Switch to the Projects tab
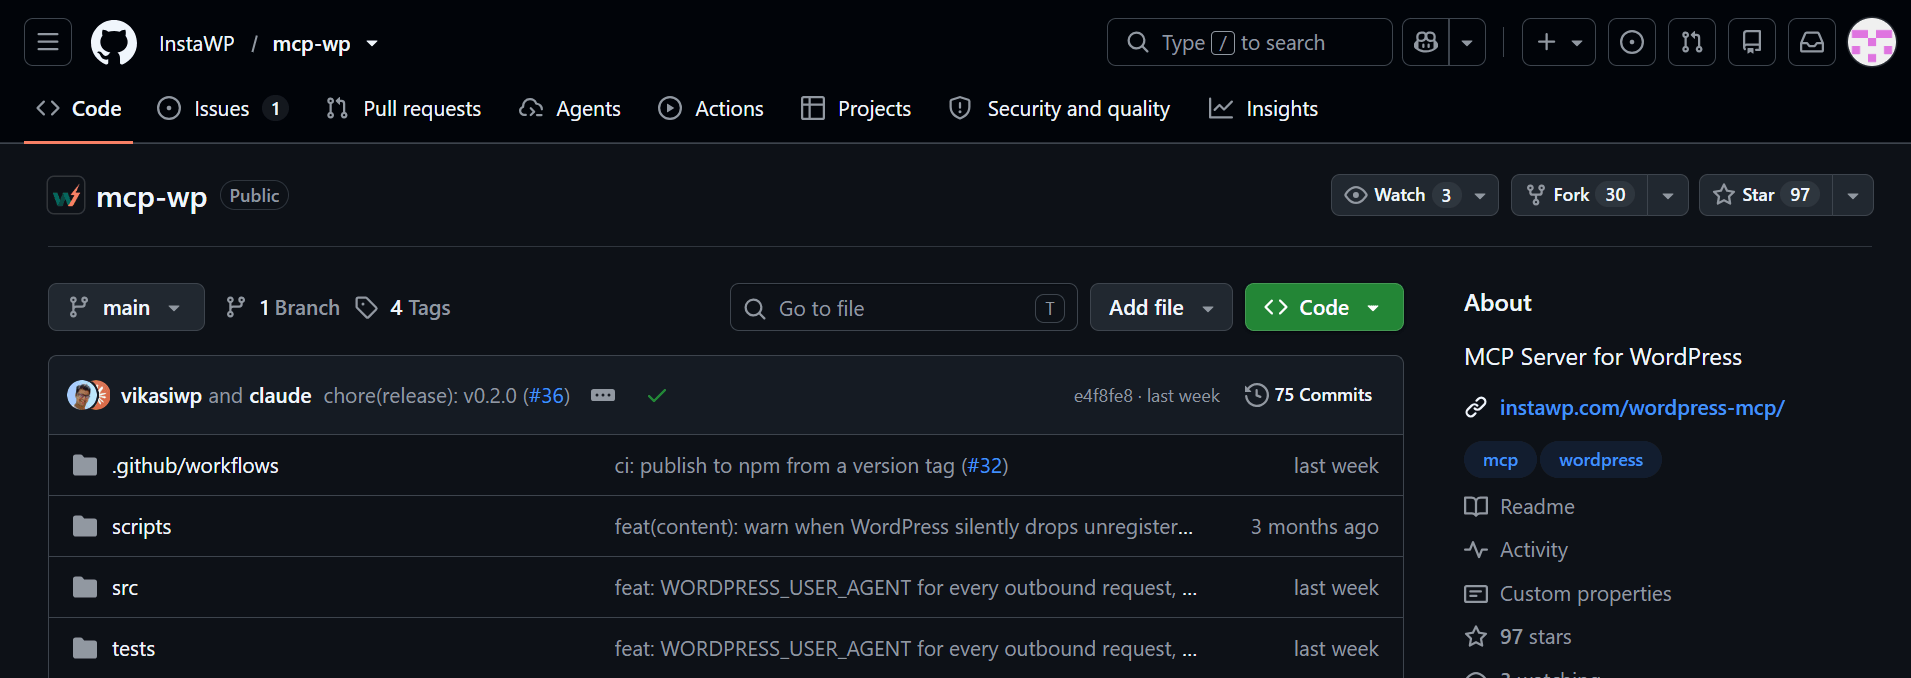The height and width of the screenshot is (678, 1911). [856, 108]
